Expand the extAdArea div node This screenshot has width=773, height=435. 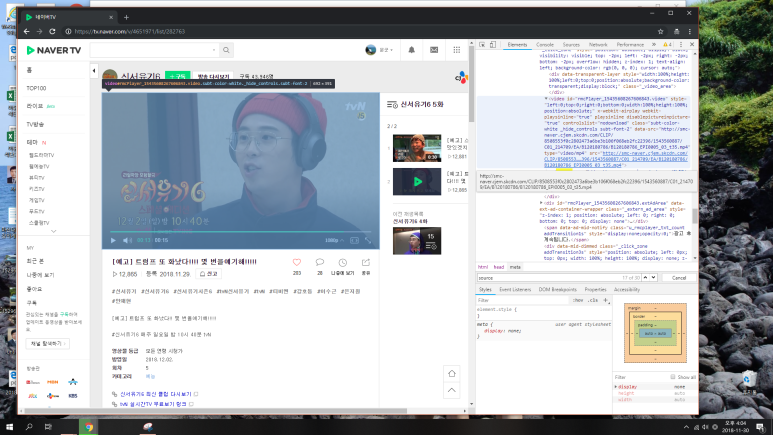pos(541,203)
